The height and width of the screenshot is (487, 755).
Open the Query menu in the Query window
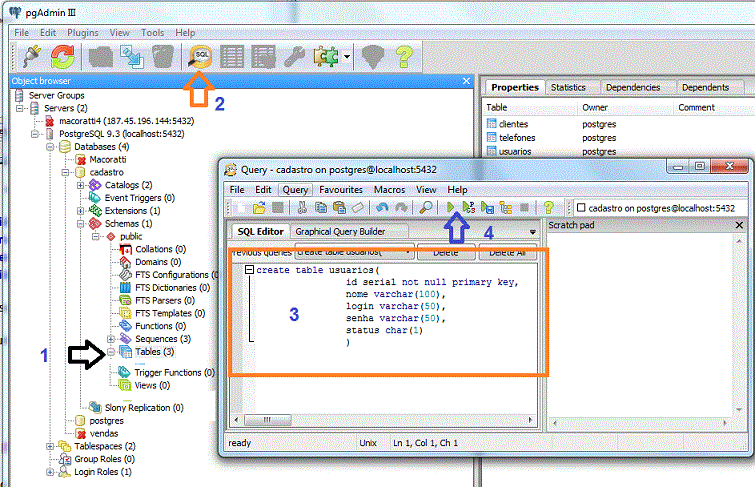(x=295, y=190)
